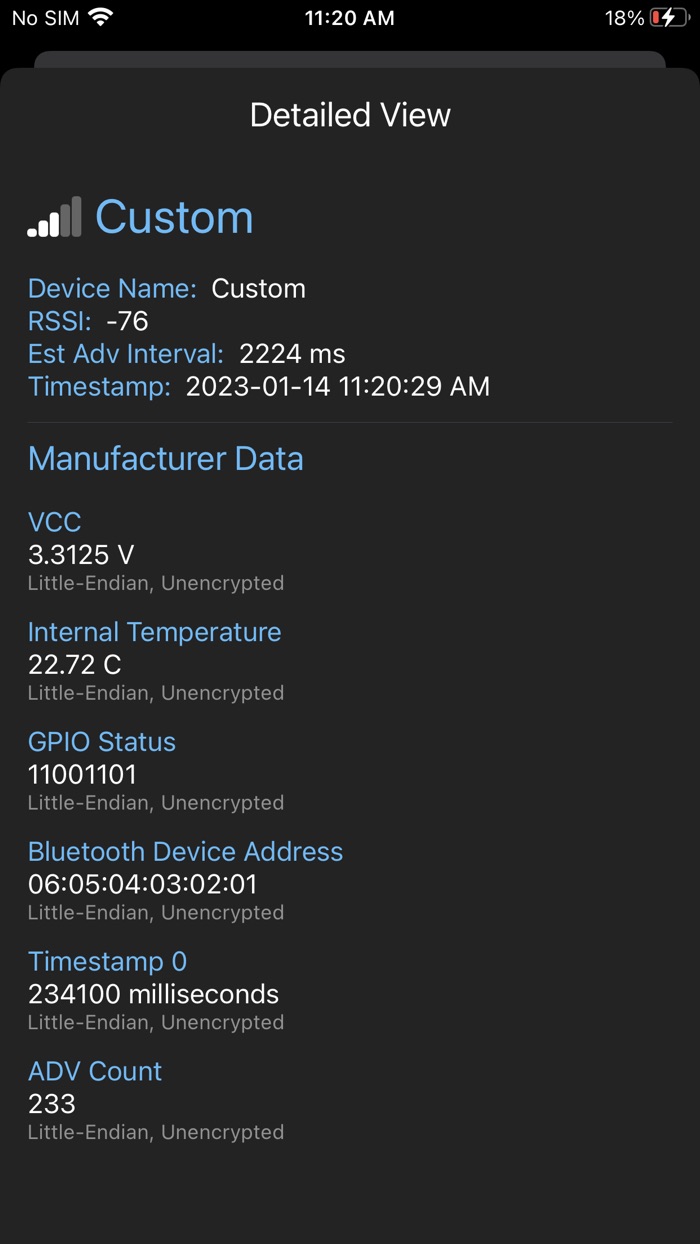Tap the Wi-Fi status icon
The height and width of the screenshot is (1244, 700).
pyautogui.click(x=100, y=17)
